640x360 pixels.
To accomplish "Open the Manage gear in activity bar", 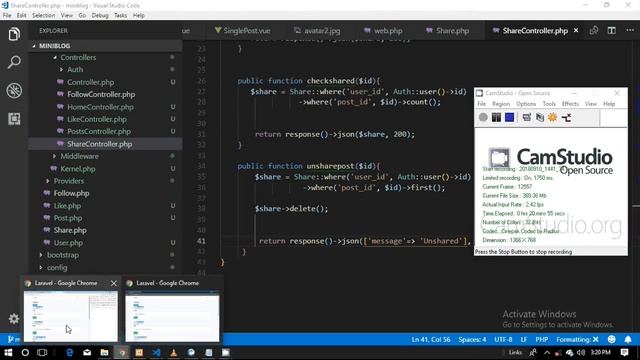I will point(14,318).
